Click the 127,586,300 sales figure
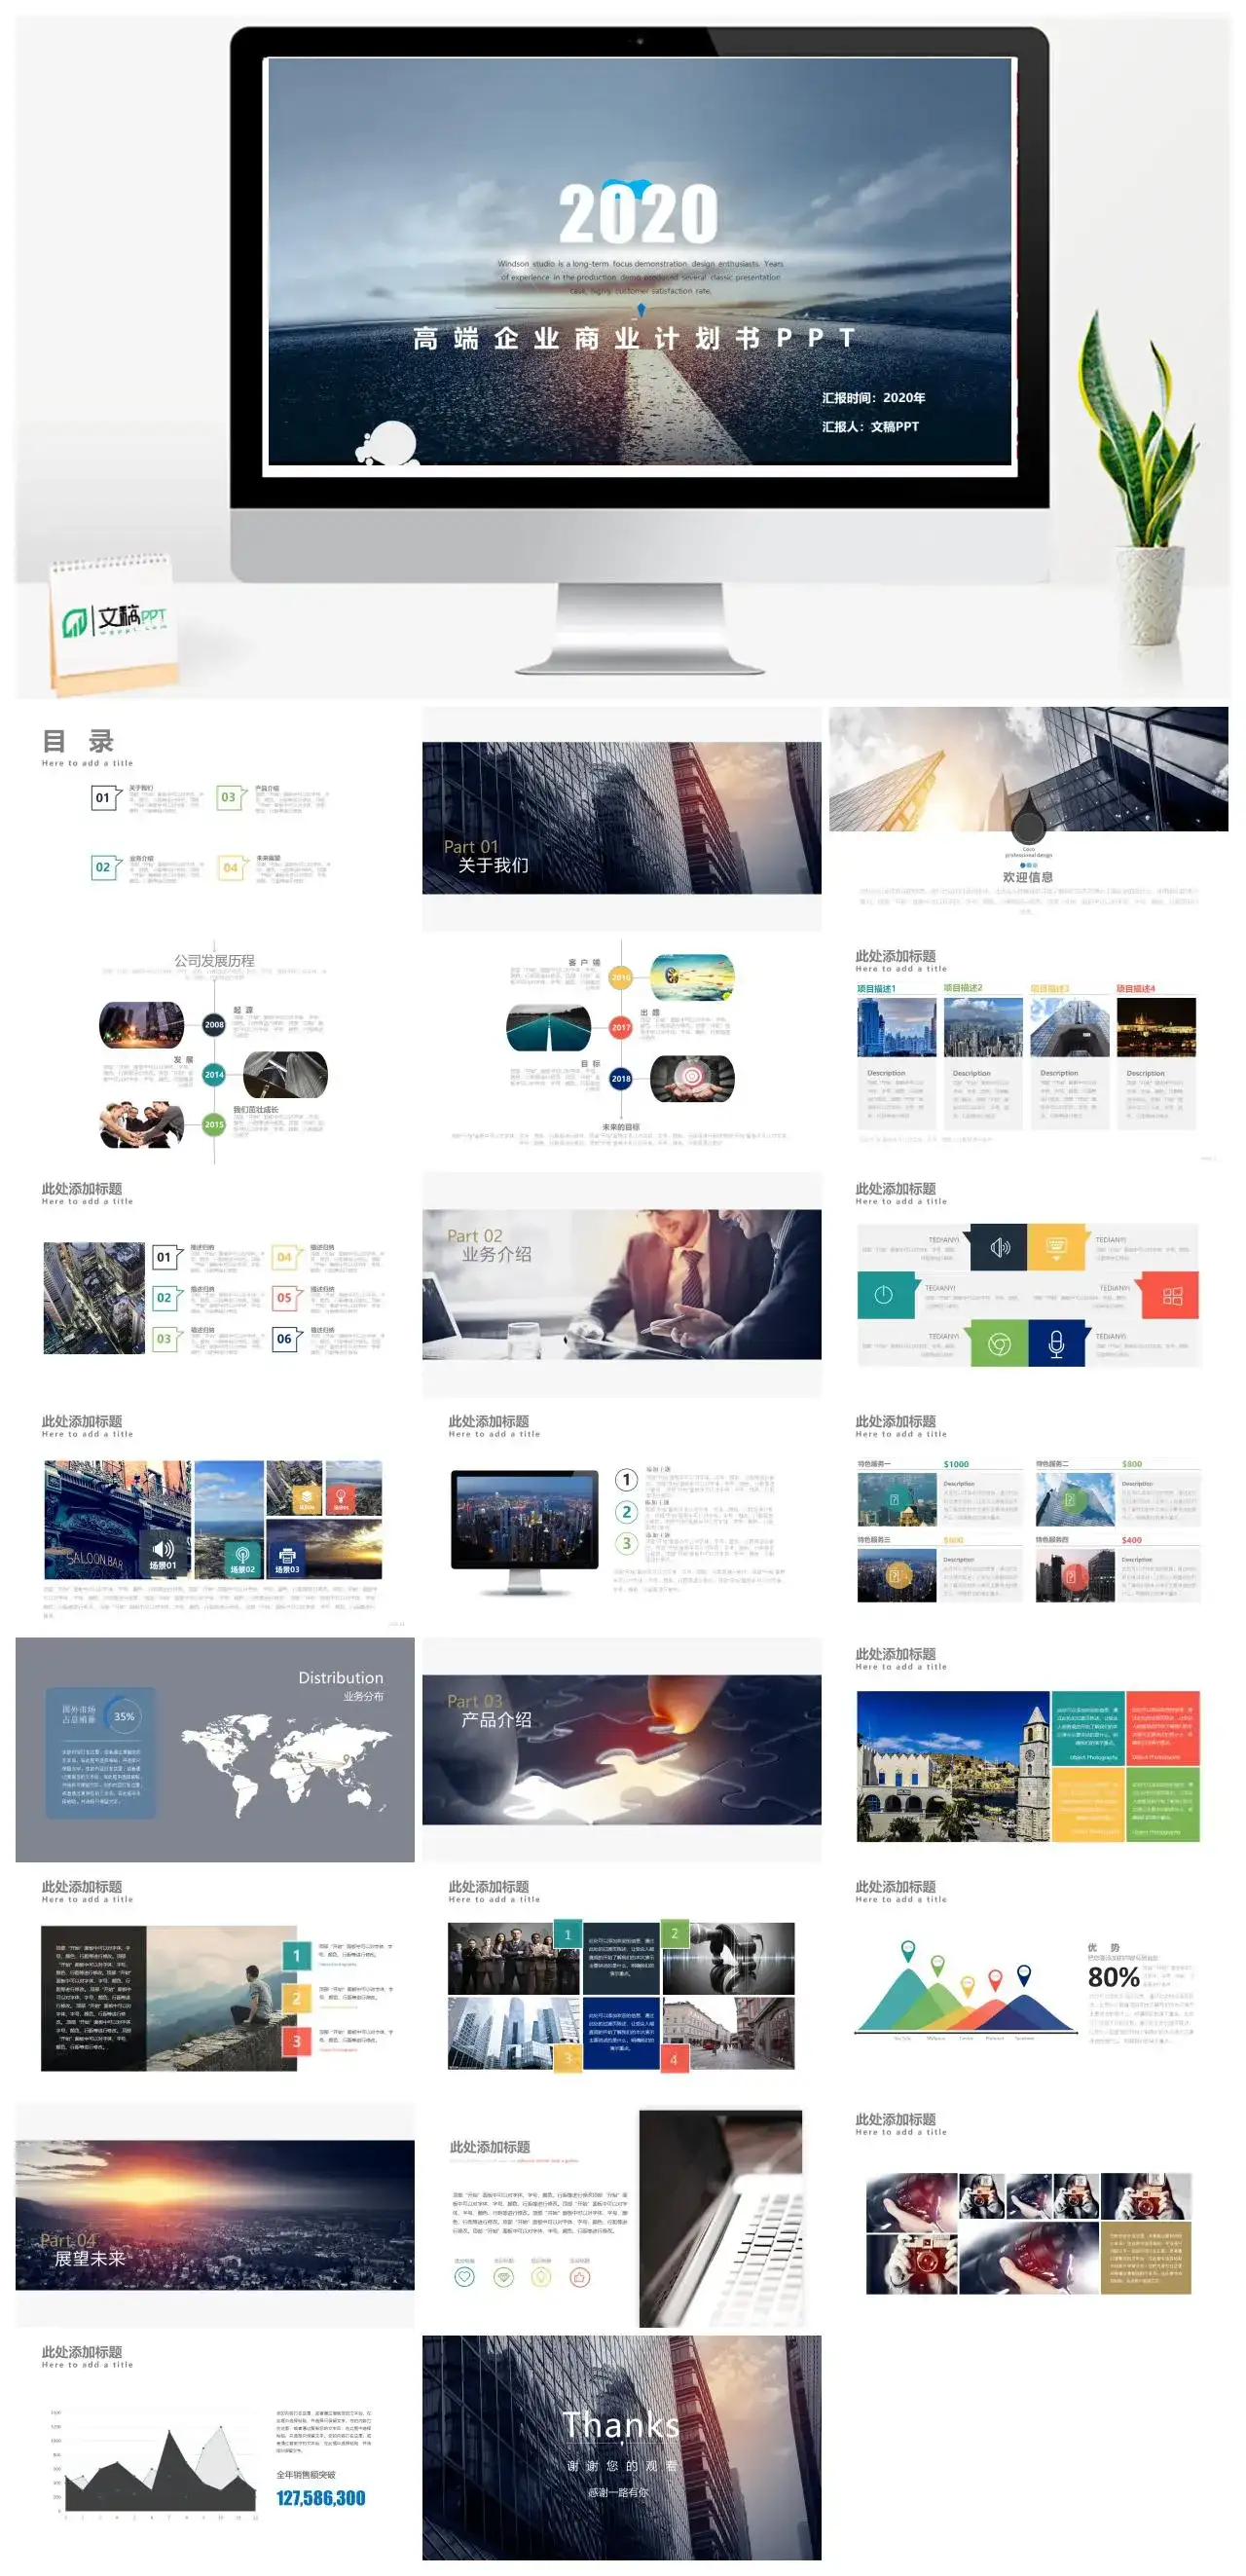Viewport: 1246px width, 2576px height. (x=321, y=2498)
